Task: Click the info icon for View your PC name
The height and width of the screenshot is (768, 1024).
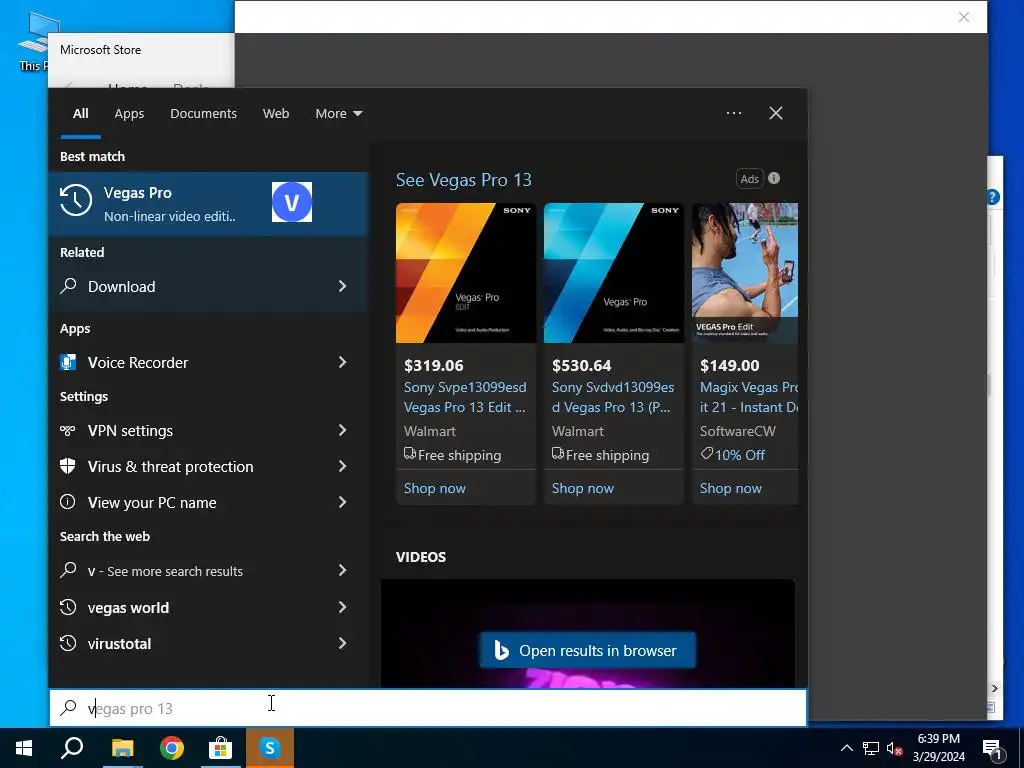Action: point(68,502)
